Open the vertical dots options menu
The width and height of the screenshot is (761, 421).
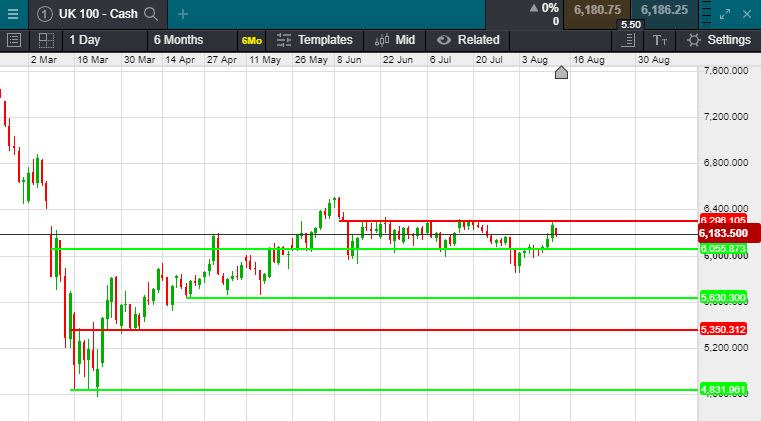tap(707, 14)
